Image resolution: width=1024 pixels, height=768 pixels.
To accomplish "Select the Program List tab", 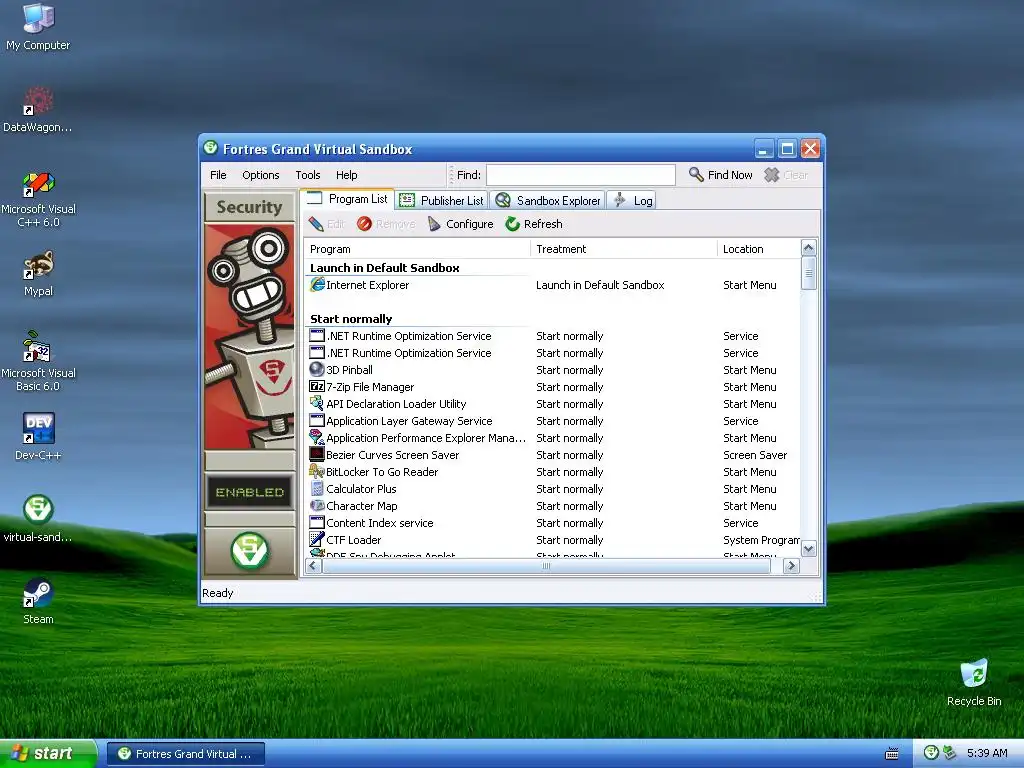I will [x=347, y=199].
